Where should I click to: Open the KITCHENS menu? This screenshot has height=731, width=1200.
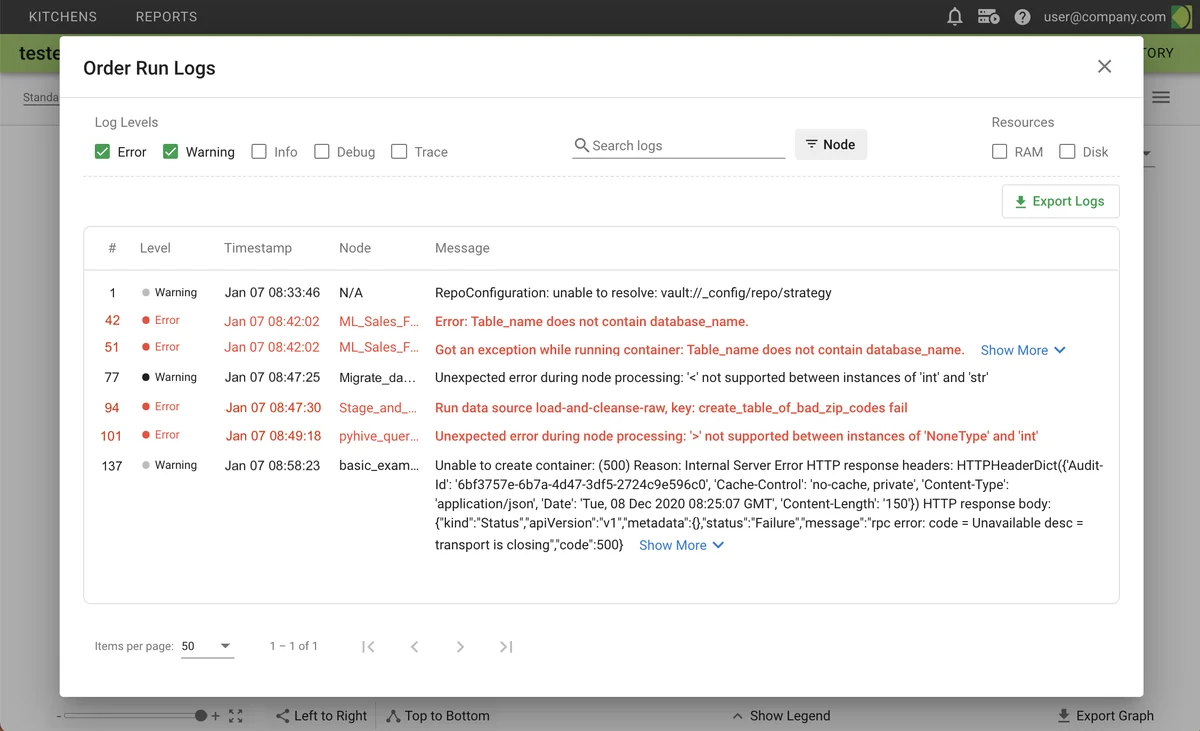click(63, 17)
